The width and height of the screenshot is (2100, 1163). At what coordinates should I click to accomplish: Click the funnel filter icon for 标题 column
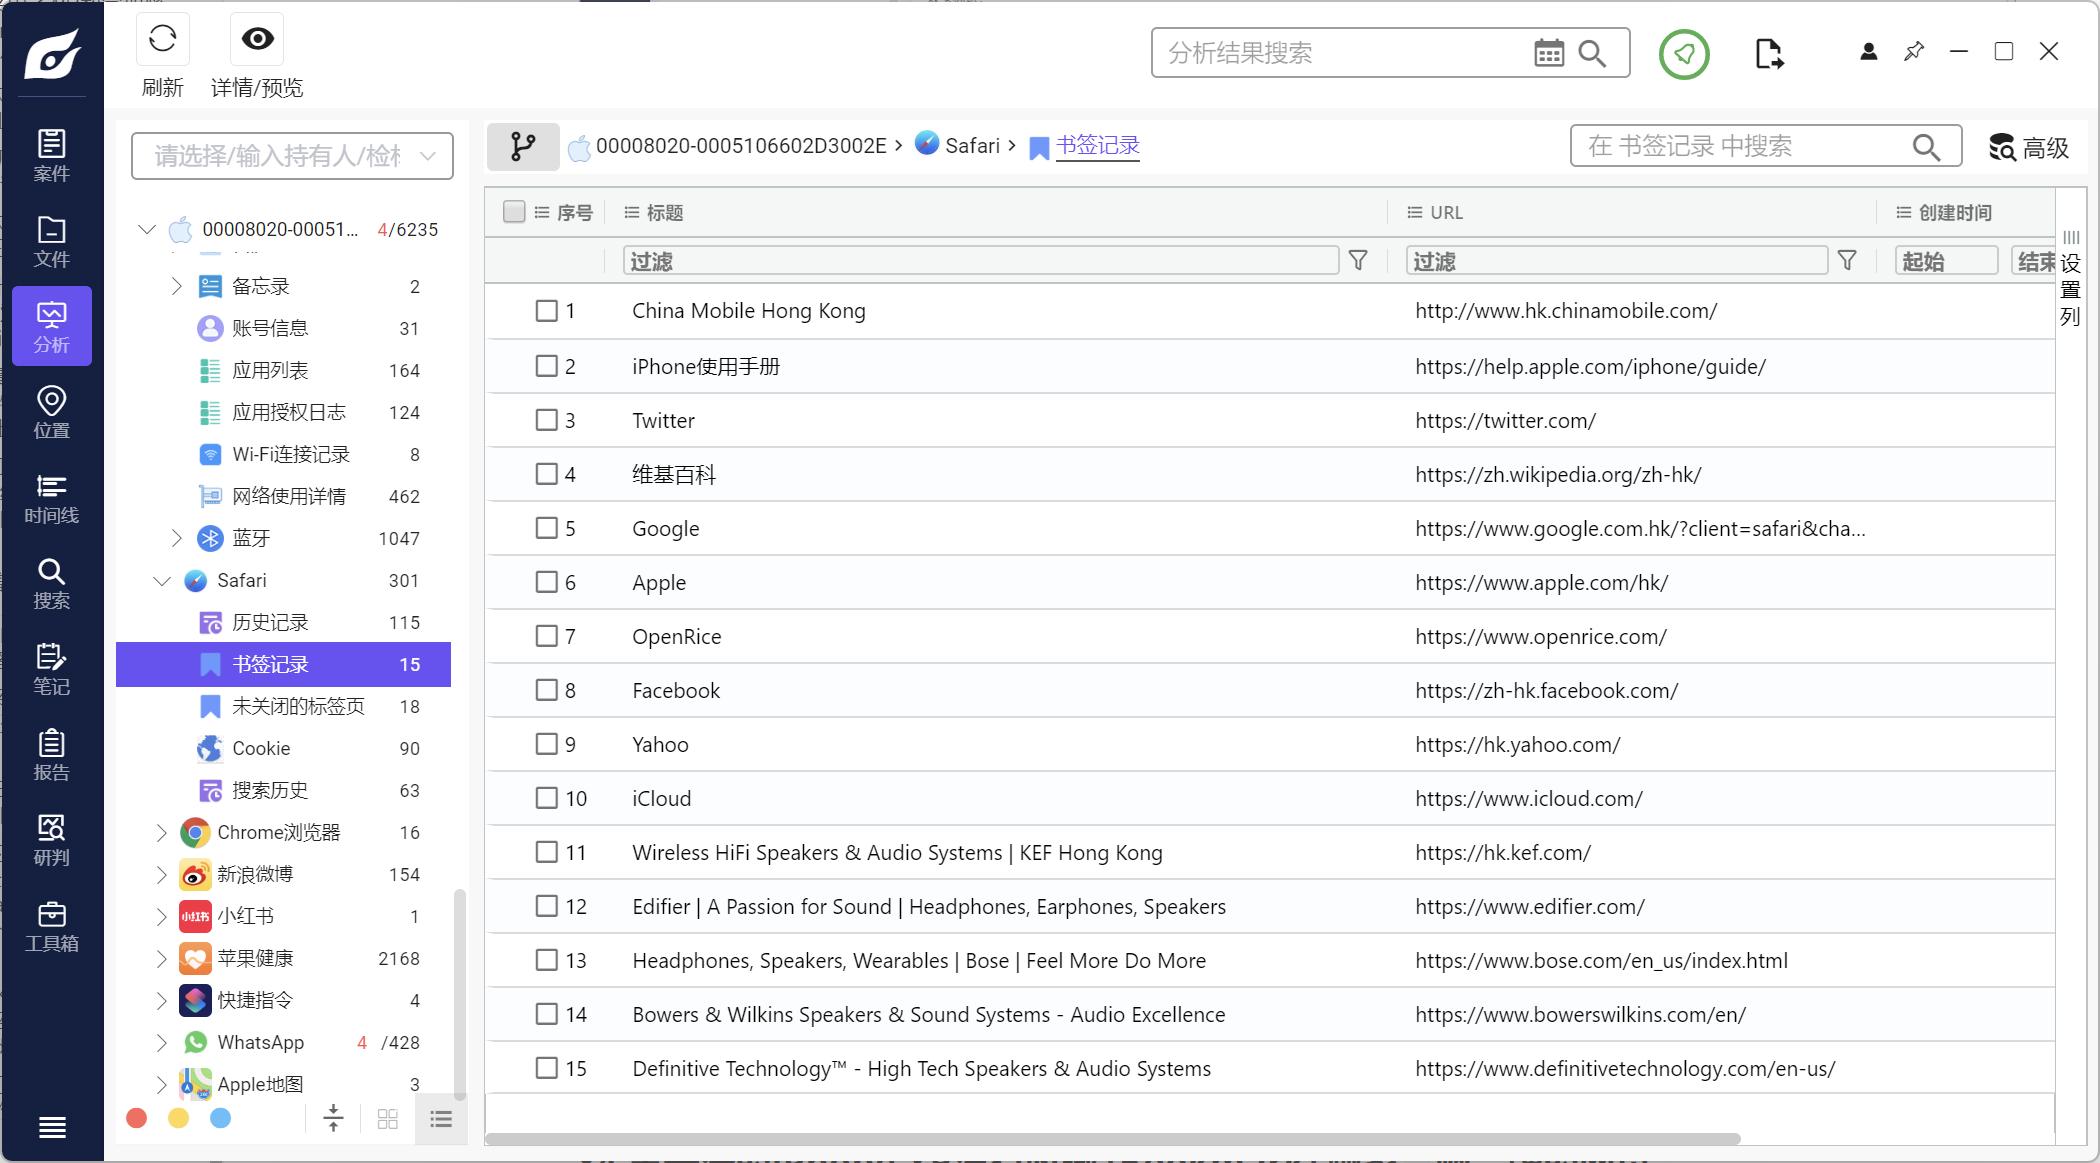(1358, 261)
